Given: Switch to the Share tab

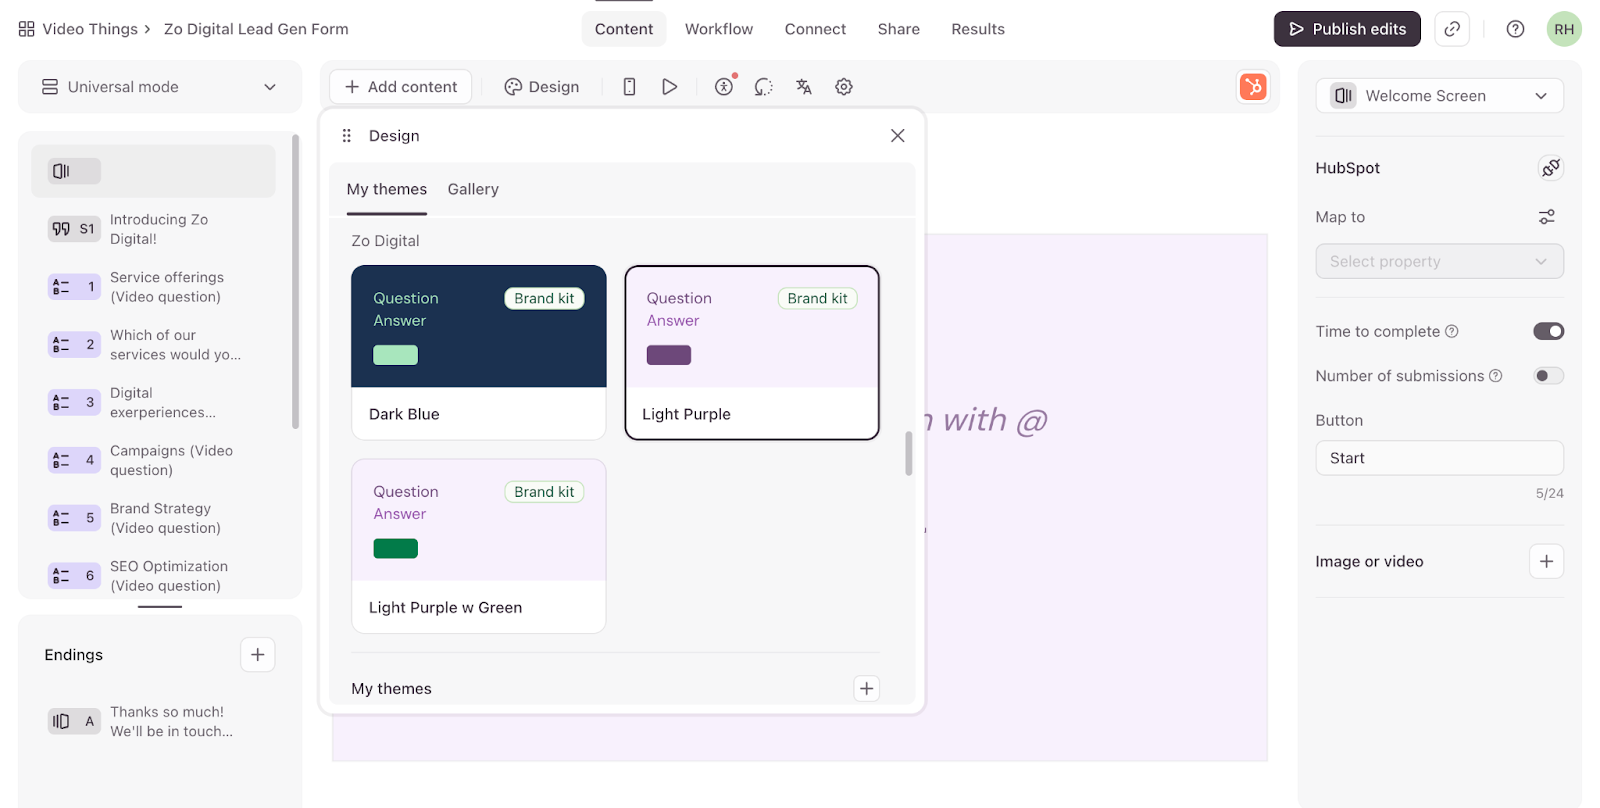Looking at the screenshot, I should (899, 29).
